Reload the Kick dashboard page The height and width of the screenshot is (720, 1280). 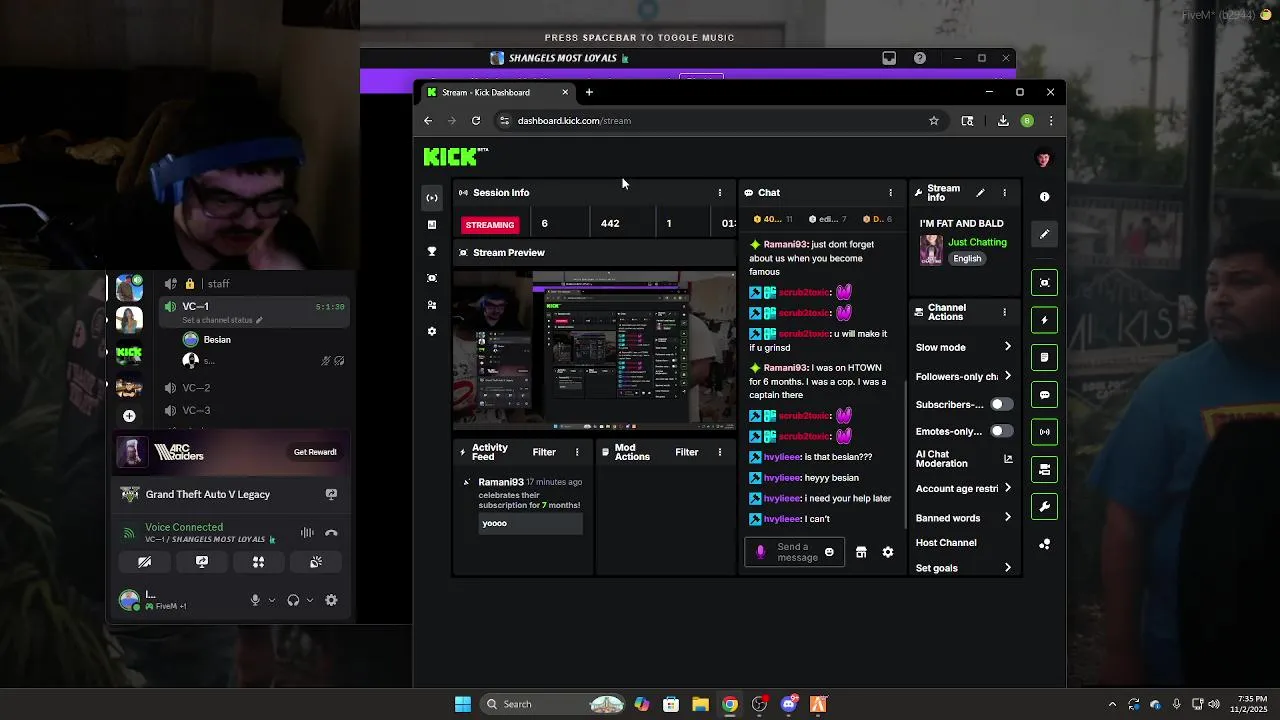pyautogui.click(x=476, y=121)
